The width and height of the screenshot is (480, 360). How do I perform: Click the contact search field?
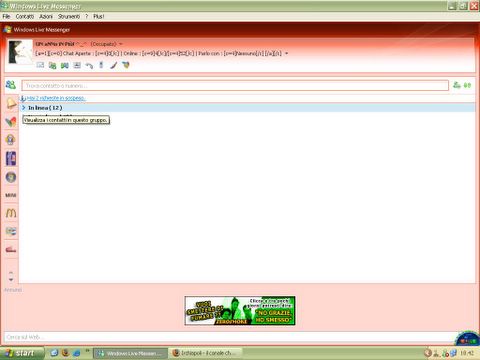coord(235,86)
